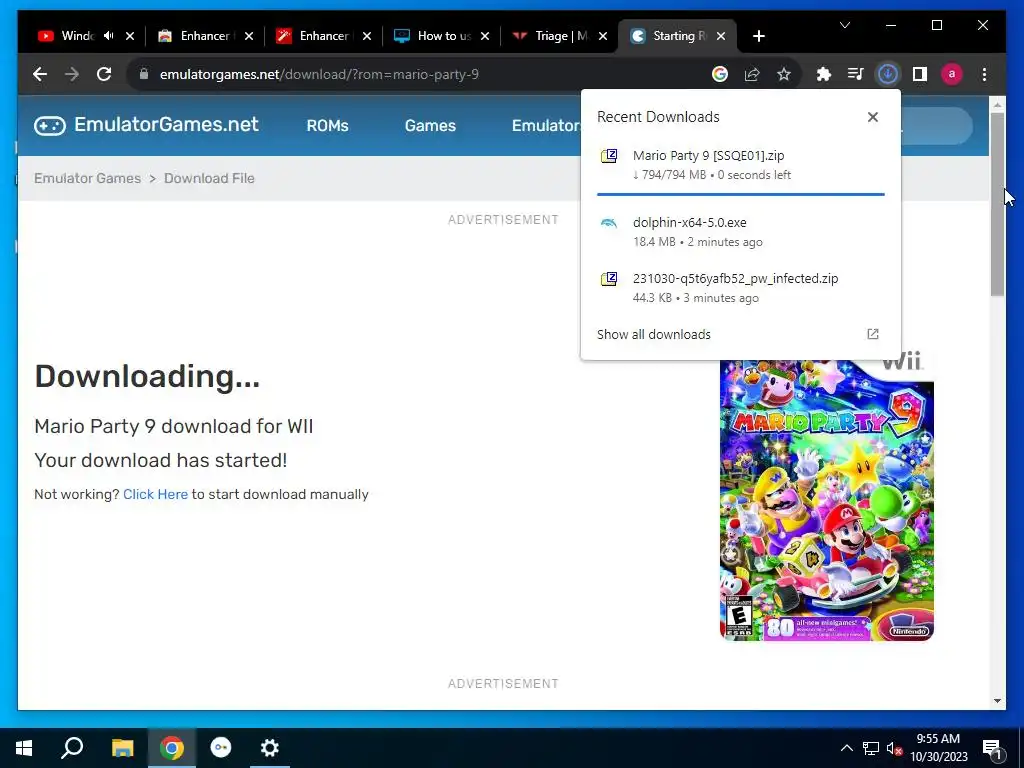This screenshot has height=768, width=1024.
Task: Expand the tab search chevron
Action: point(844,25)
